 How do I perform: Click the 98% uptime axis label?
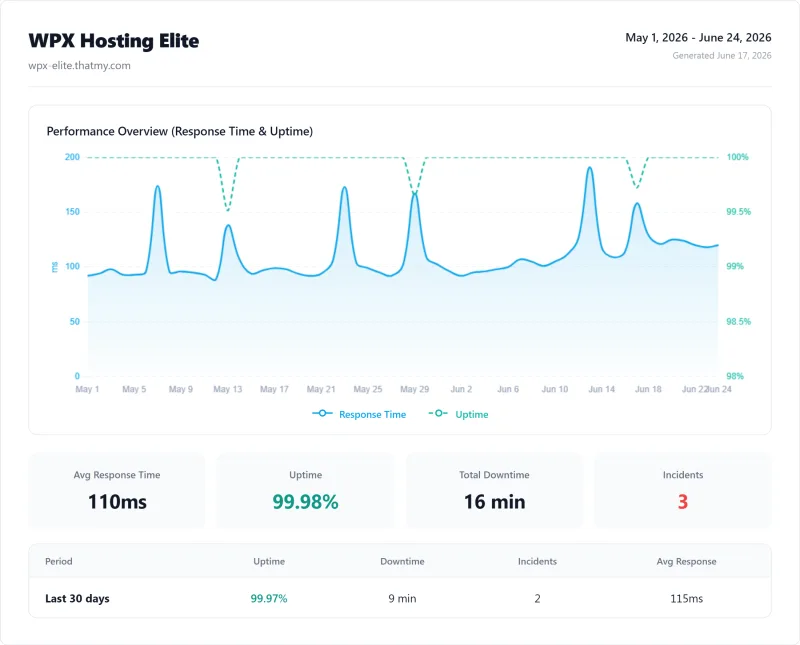coord(735,376)
